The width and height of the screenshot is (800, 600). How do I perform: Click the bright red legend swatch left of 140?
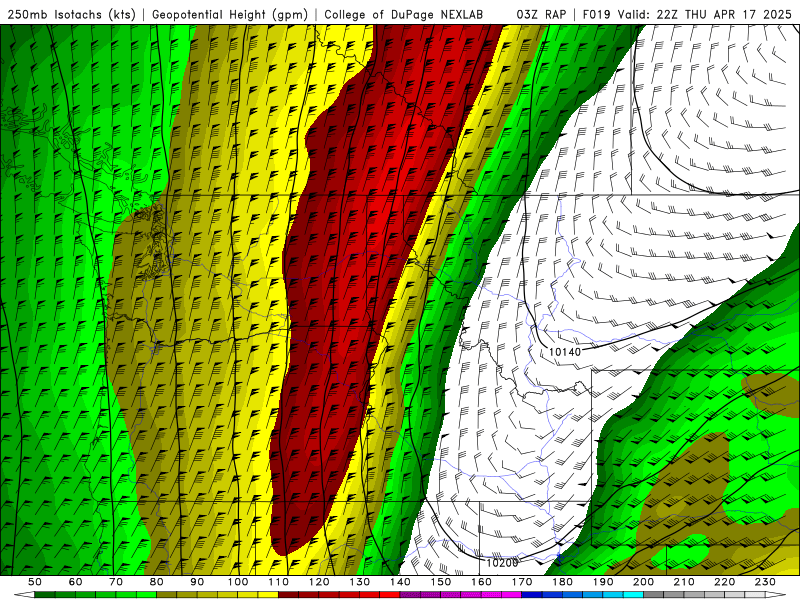click(390, 595)
